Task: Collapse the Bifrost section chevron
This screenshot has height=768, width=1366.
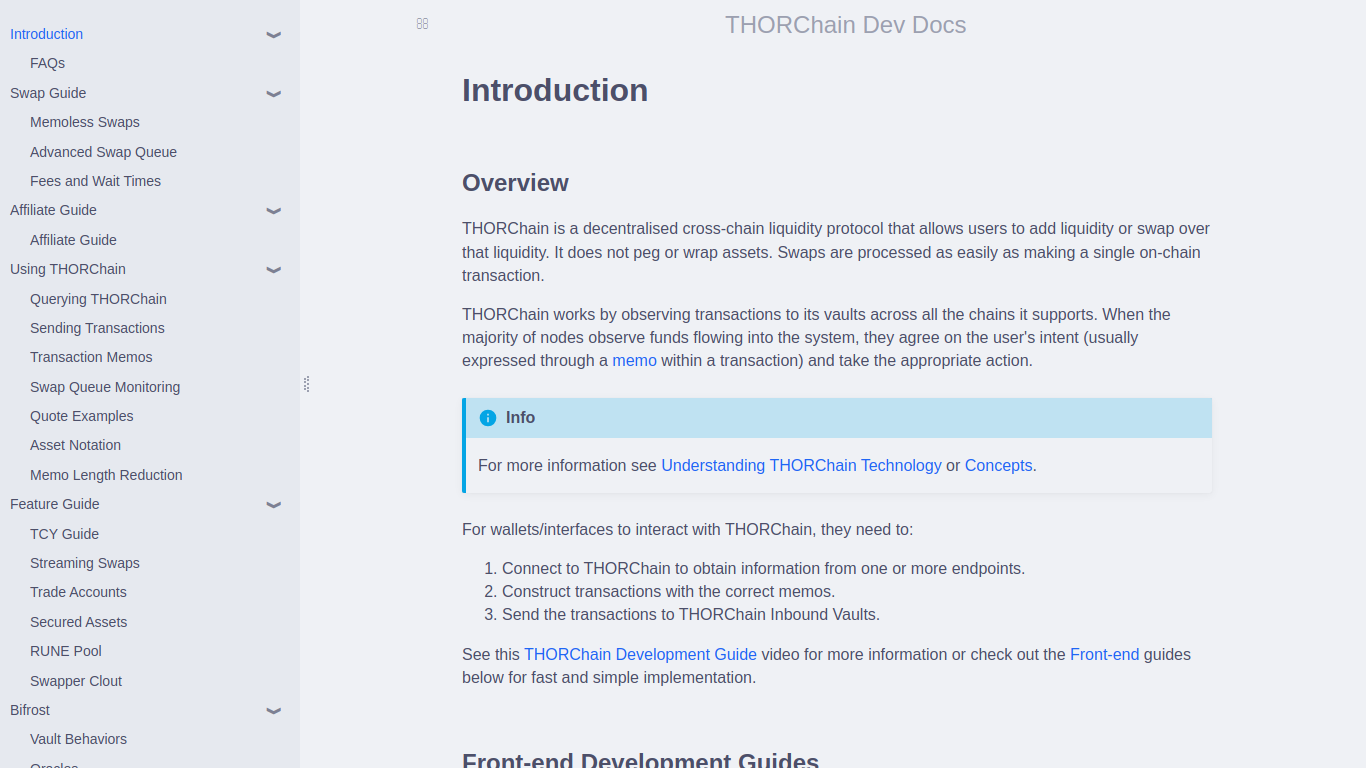Action: 274,711
